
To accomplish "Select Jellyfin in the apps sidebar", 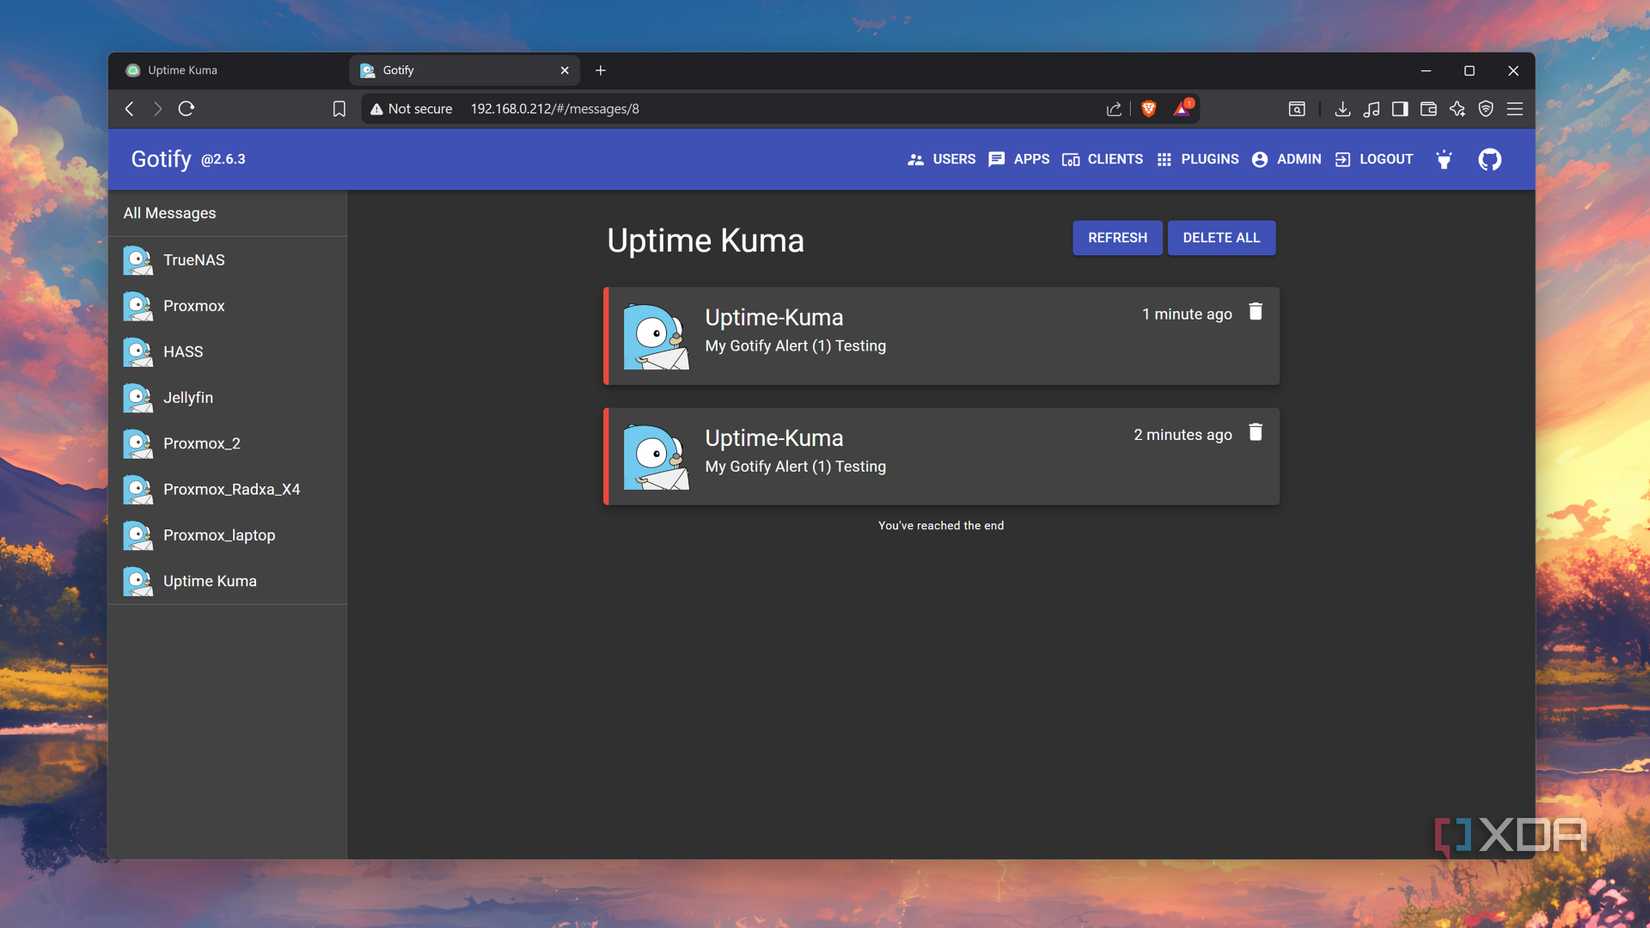I will 187,397.
